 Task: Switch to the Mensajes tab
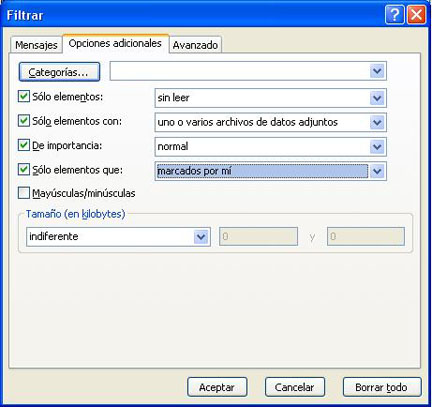[x=36, y=45]
